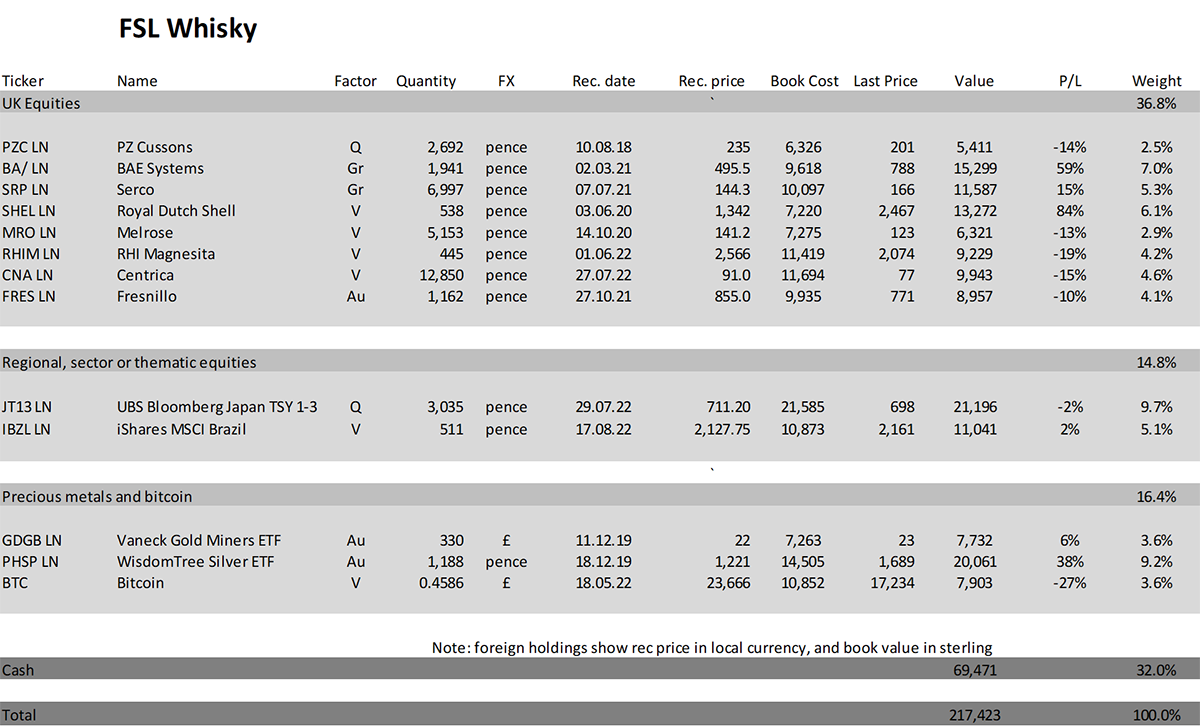1200x726 pixels.
Task: Click the Centrica name cell
Action: 145,275
